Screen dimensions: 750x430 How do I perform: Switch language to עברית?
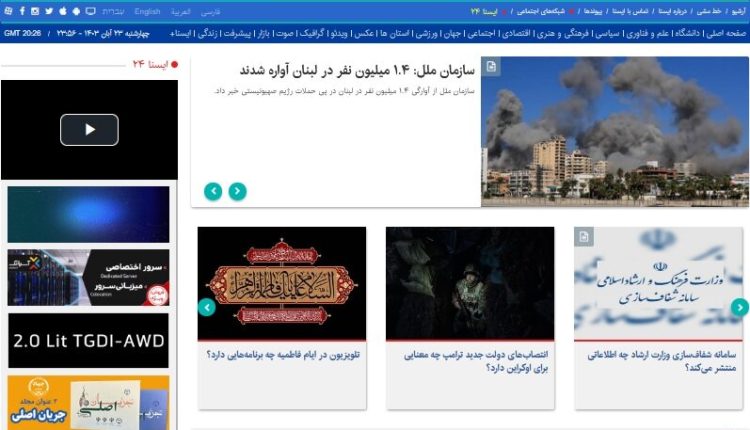(113, 11)
